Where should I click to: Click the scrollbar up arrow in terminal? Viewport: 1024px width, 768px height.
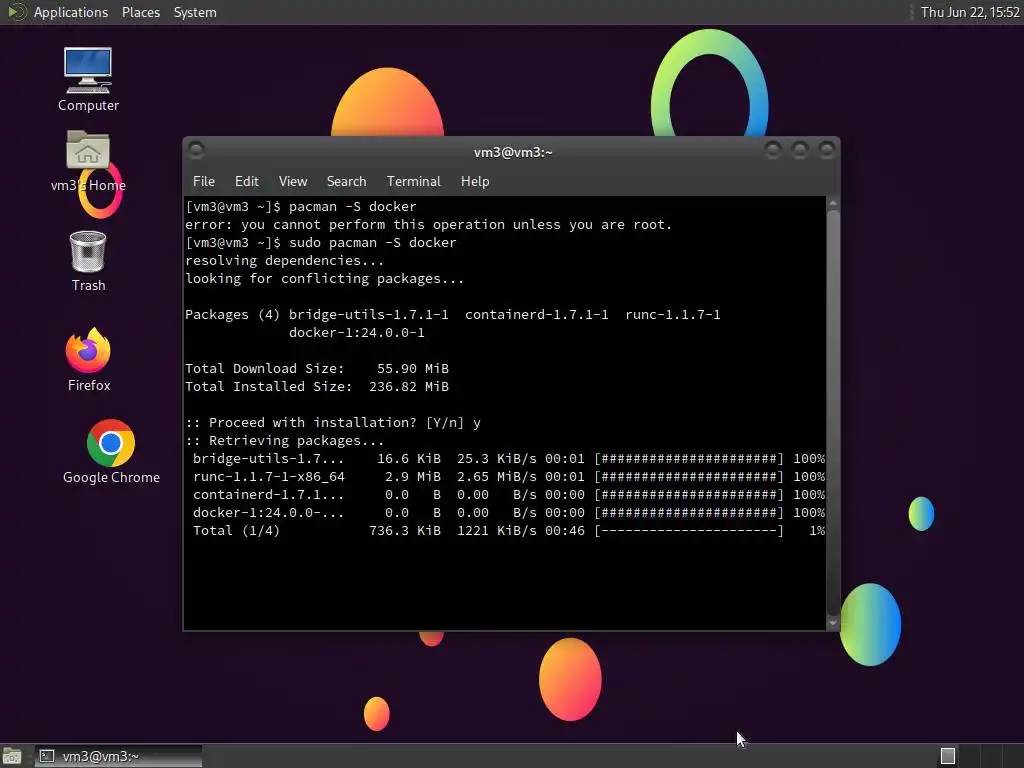(x=833, y=204)
